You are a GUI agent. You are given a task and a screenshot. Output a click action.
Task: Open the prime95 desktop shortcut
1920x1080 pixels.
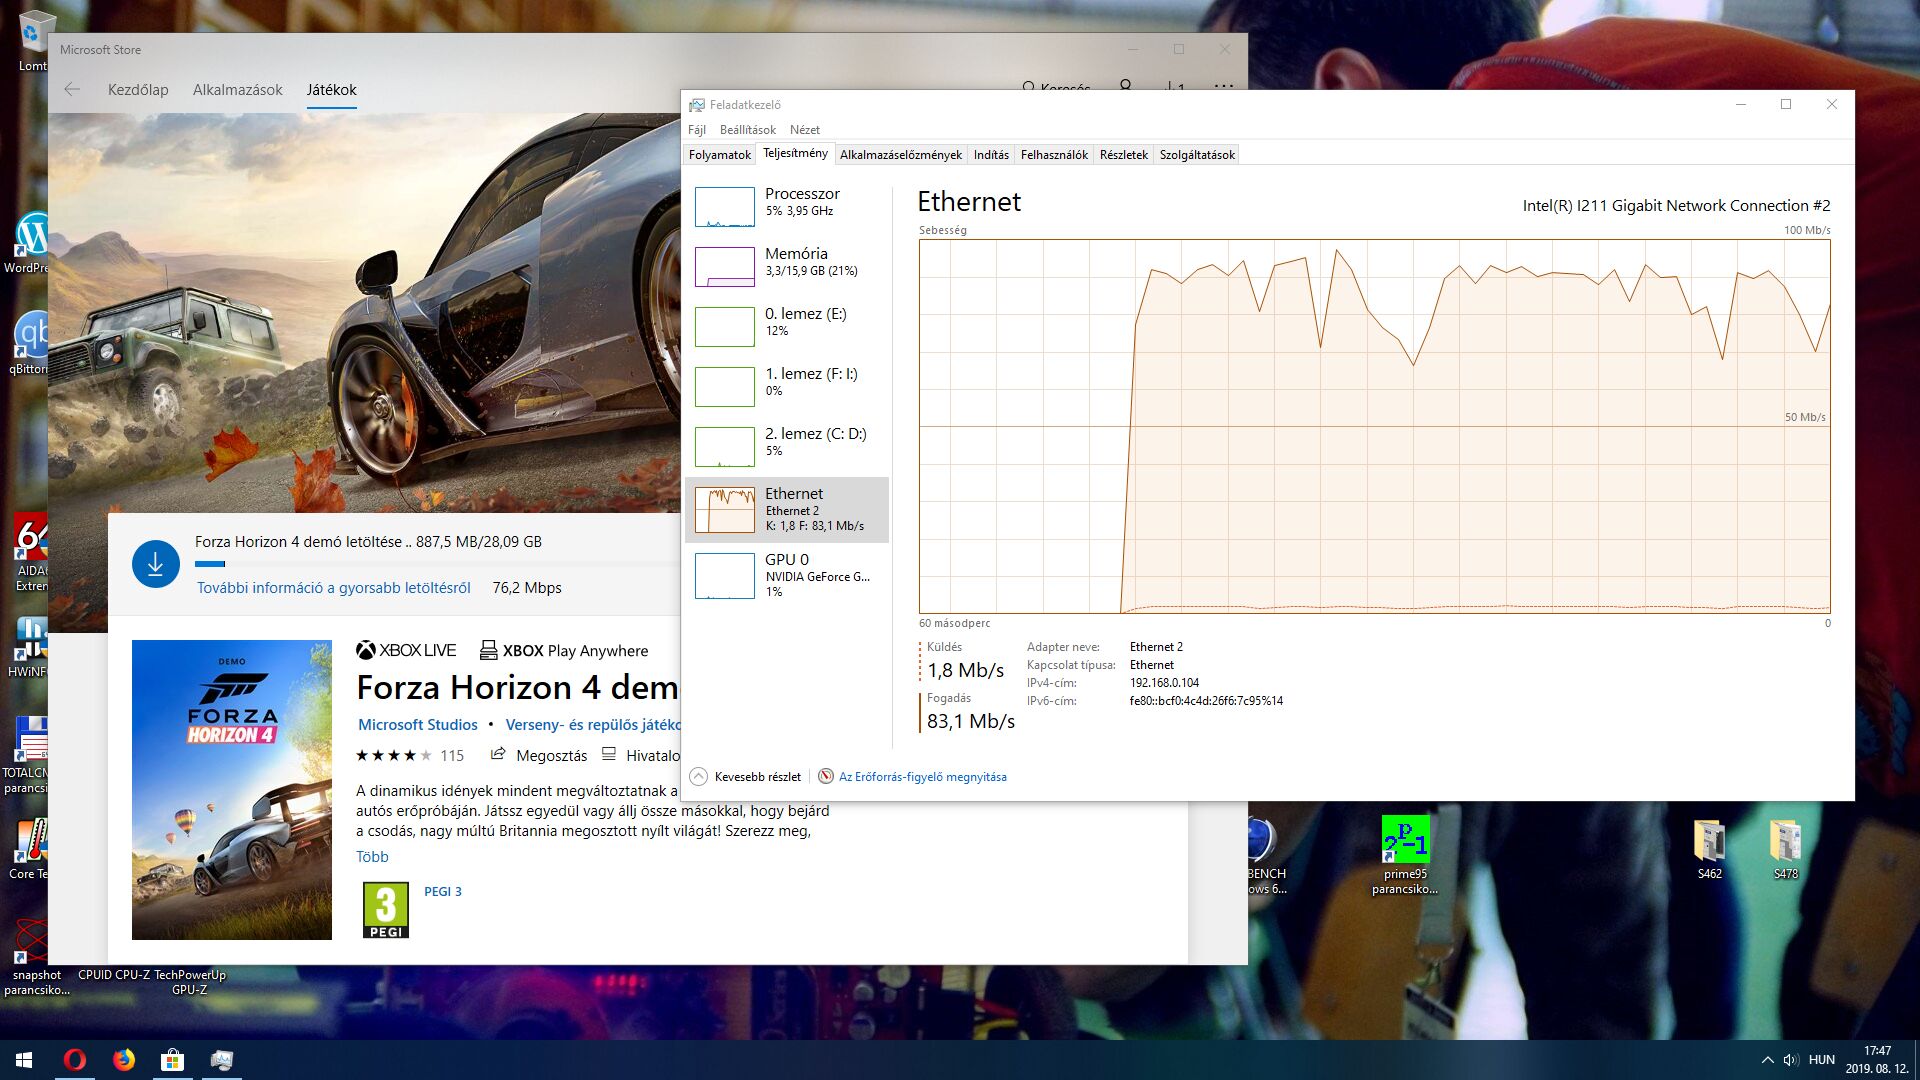[x=1405, y=856]
